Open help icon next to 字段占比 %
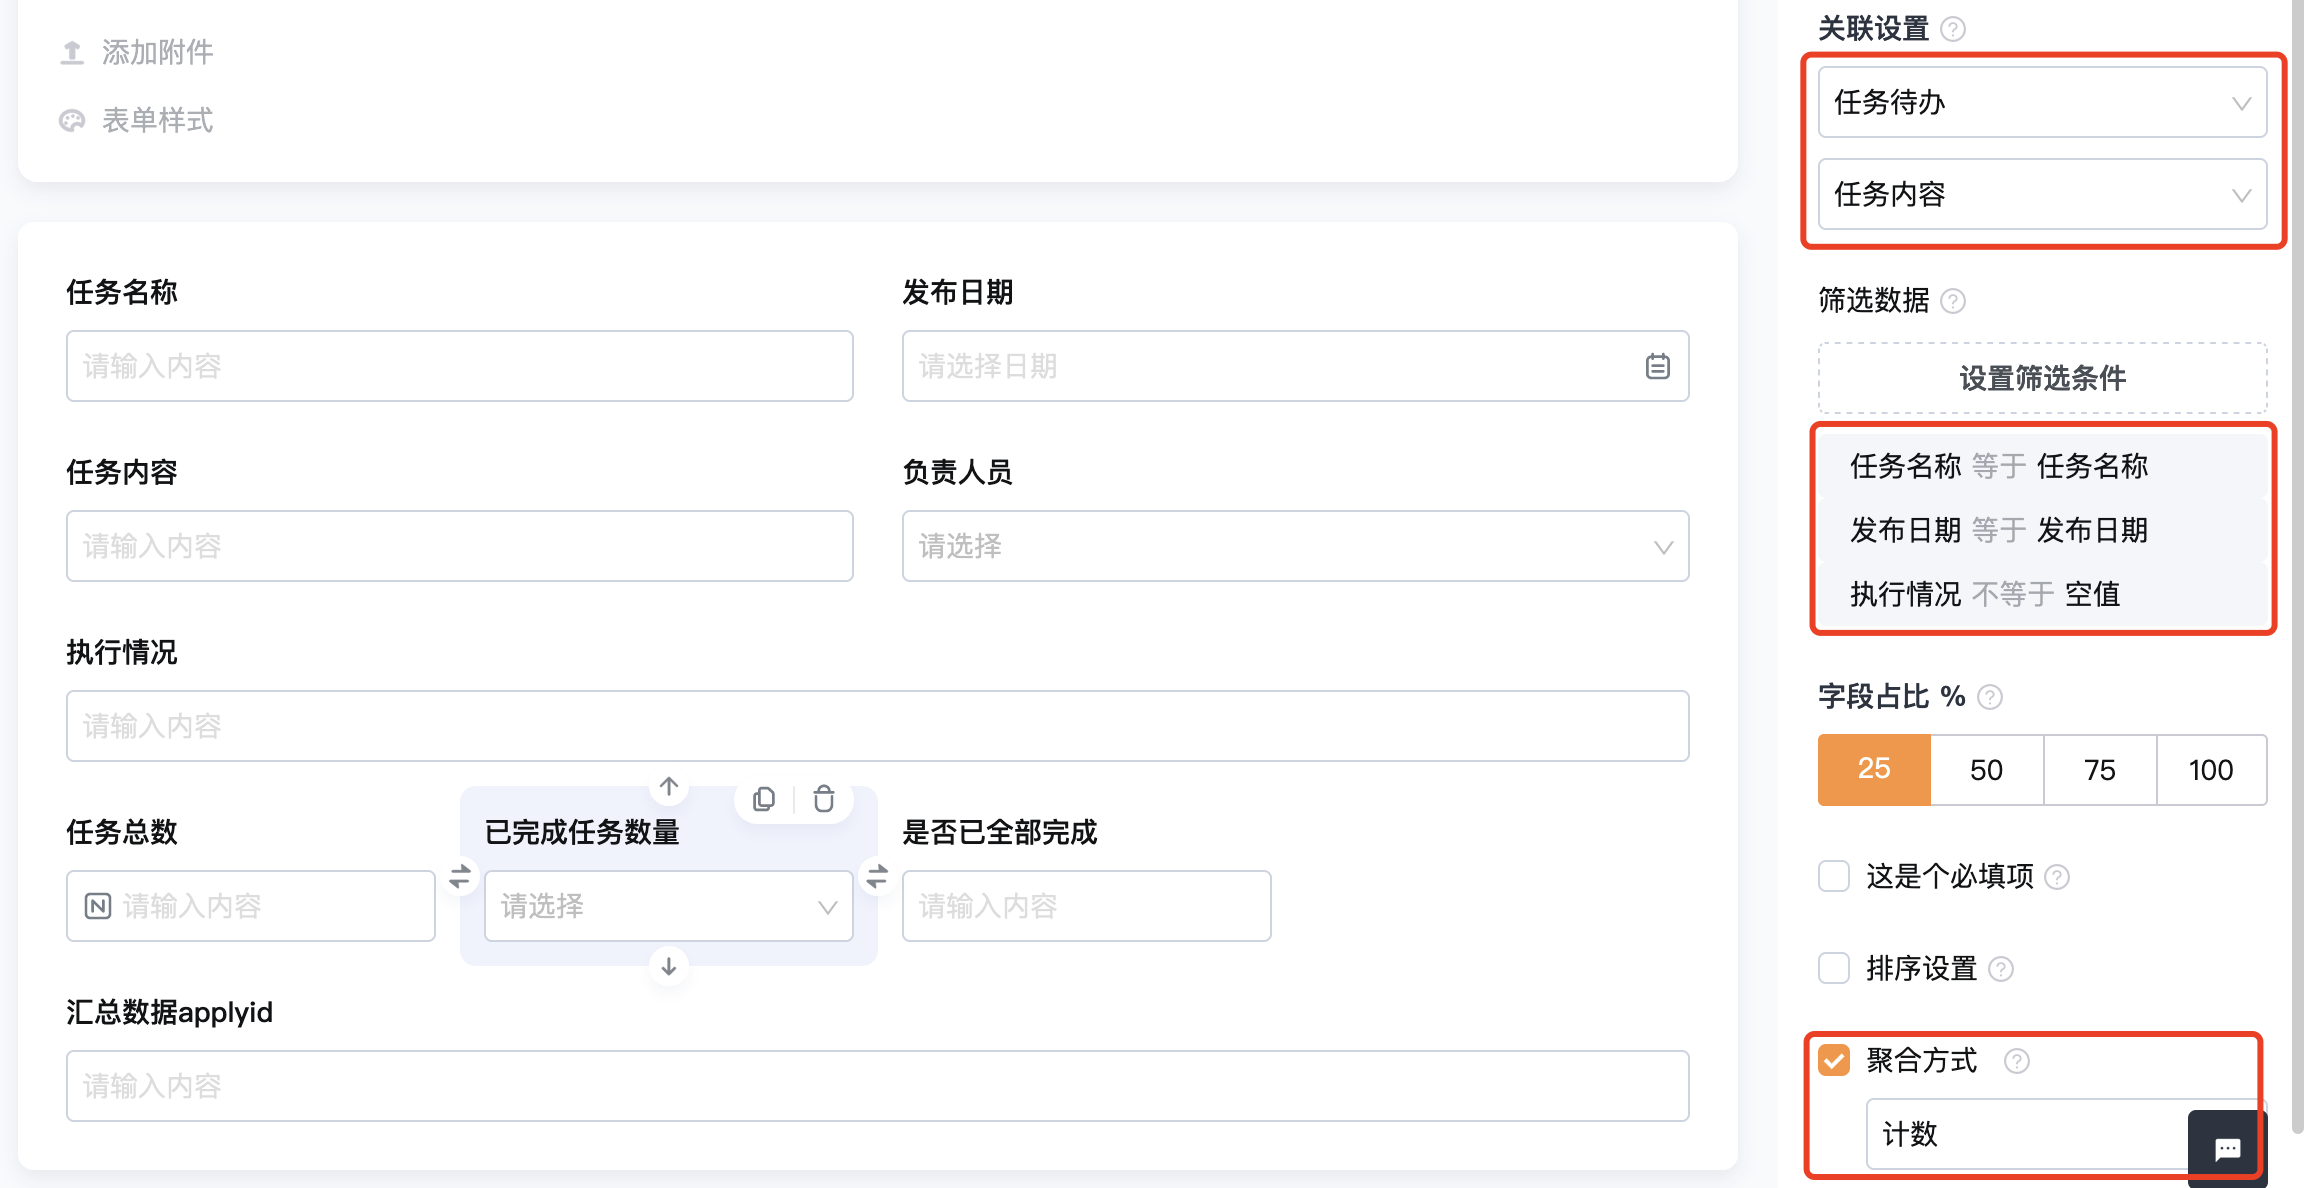 point(1990,697)
